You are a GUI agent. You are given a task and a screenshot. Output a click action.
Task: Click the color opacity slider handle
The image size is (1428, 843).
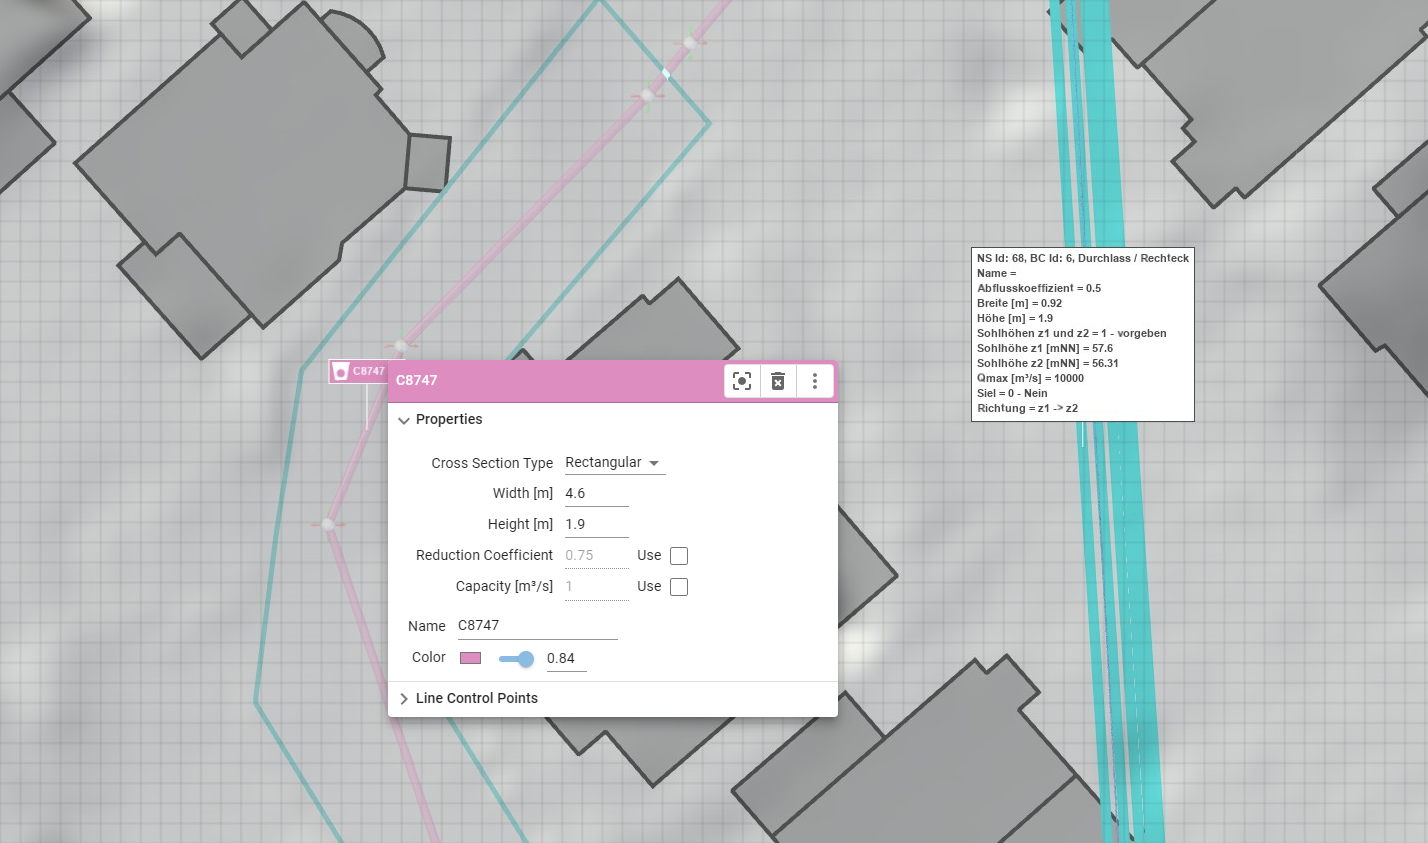coord(526,658)
